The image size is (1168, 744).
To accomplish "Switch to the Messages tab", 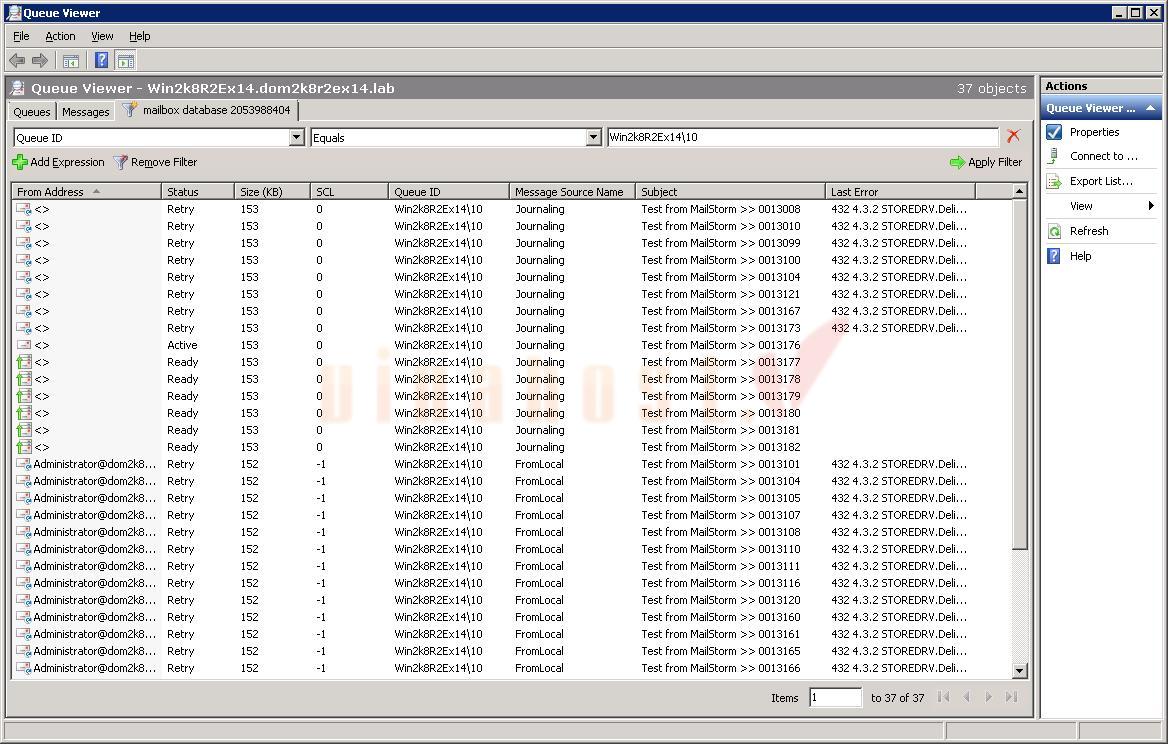I will 86,112.
